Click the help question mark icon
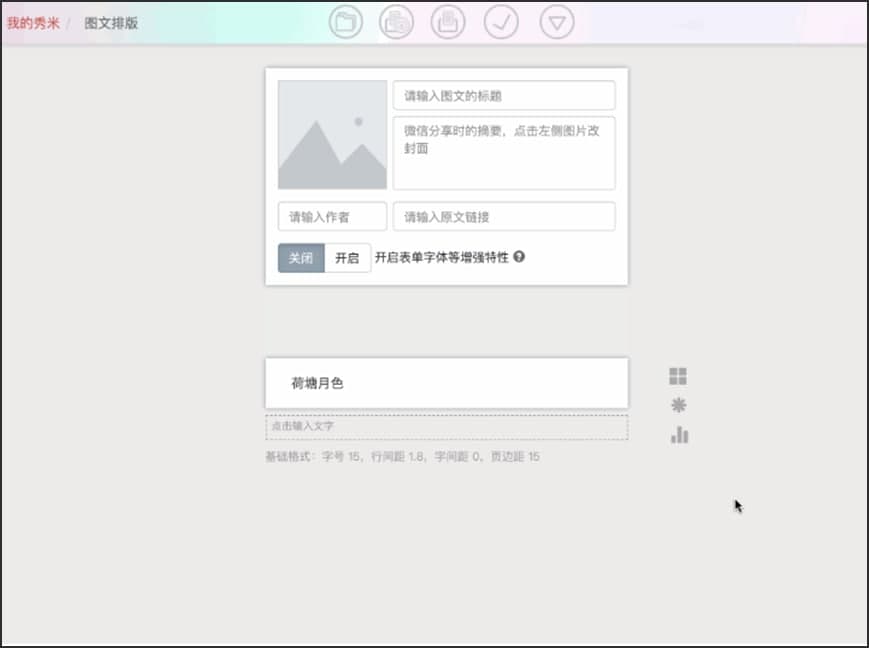 (521, 257)
